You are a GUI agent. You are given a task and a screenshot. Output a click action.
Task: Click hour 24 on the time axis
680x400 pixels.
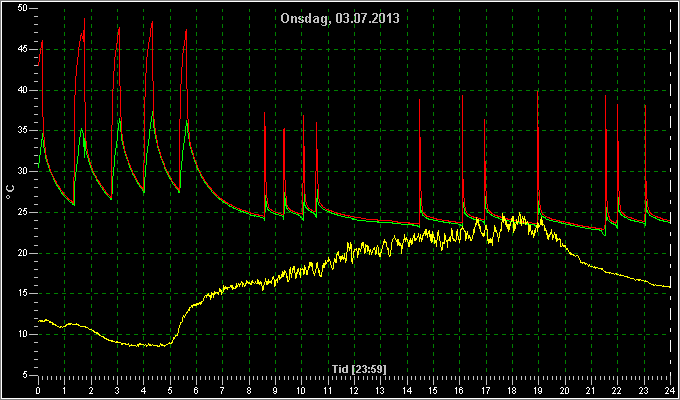(x=669, y=390)
